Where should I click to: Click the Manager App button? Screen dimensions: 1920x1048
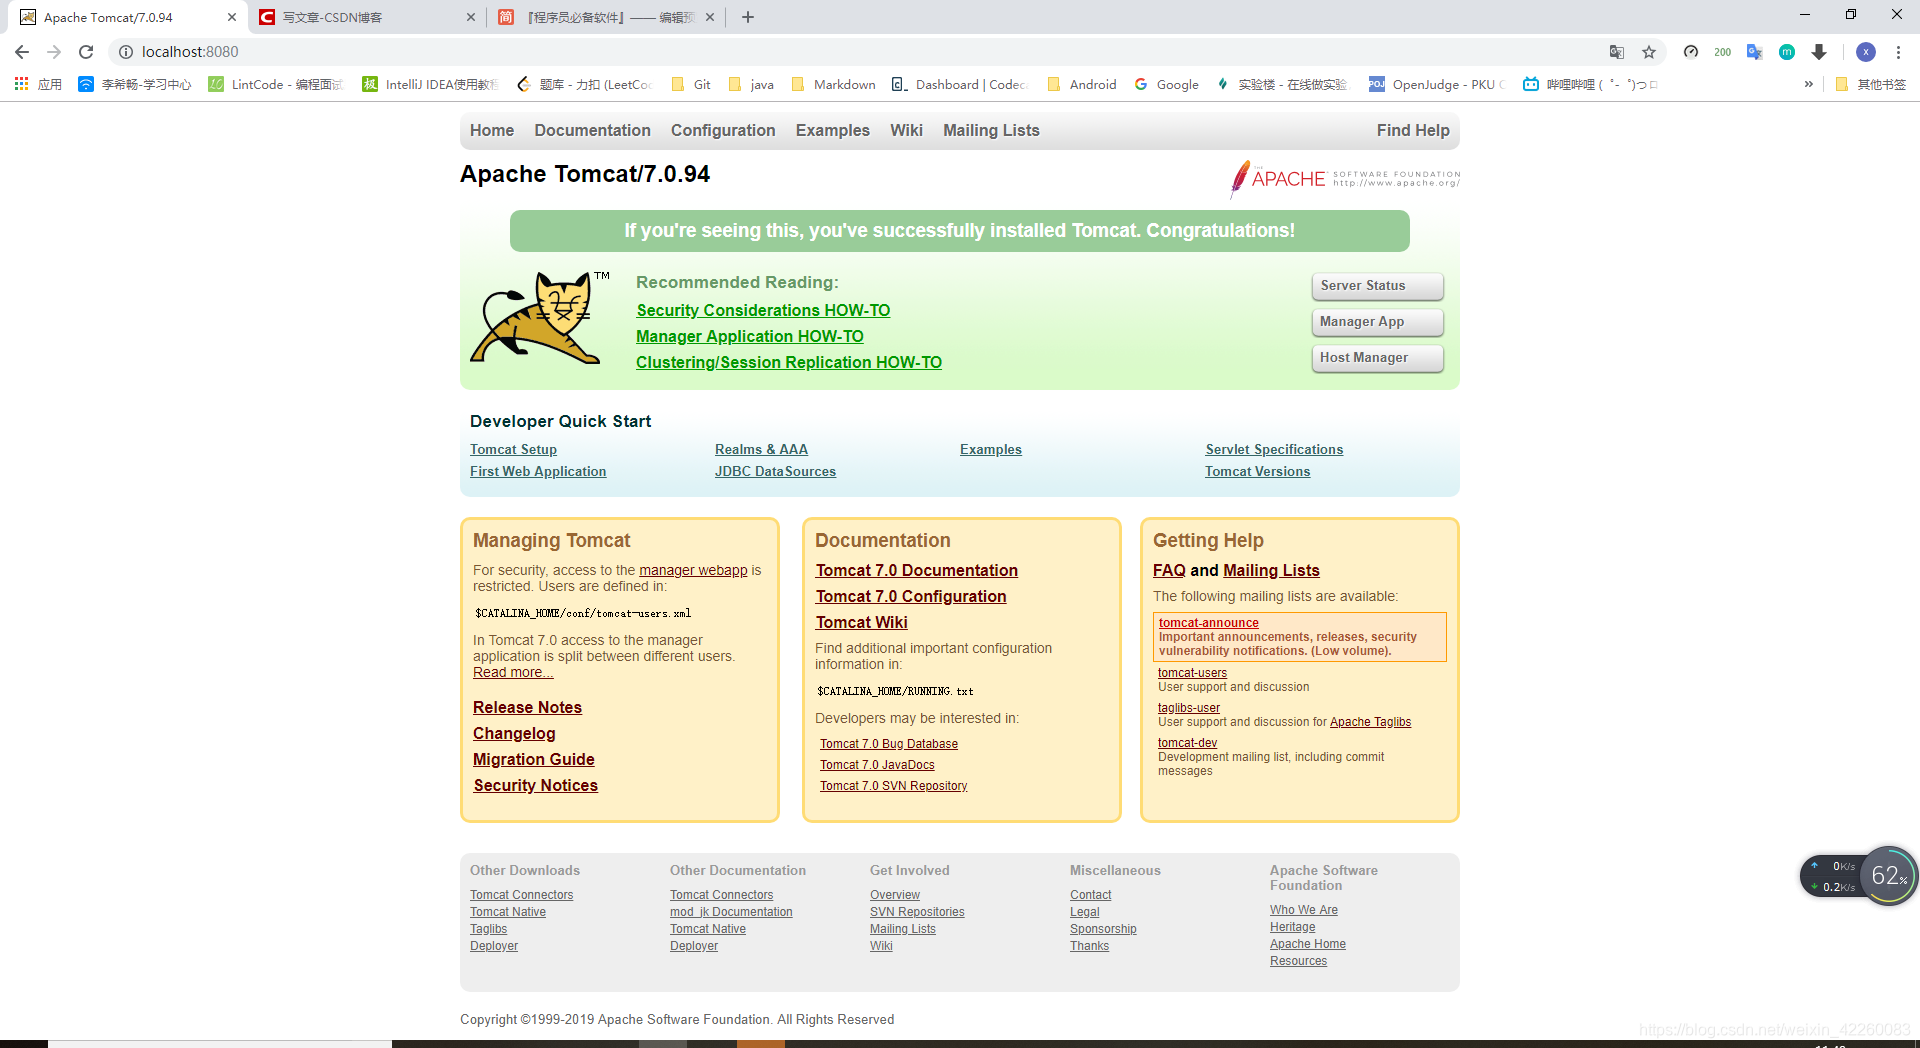click(1377, 322)
